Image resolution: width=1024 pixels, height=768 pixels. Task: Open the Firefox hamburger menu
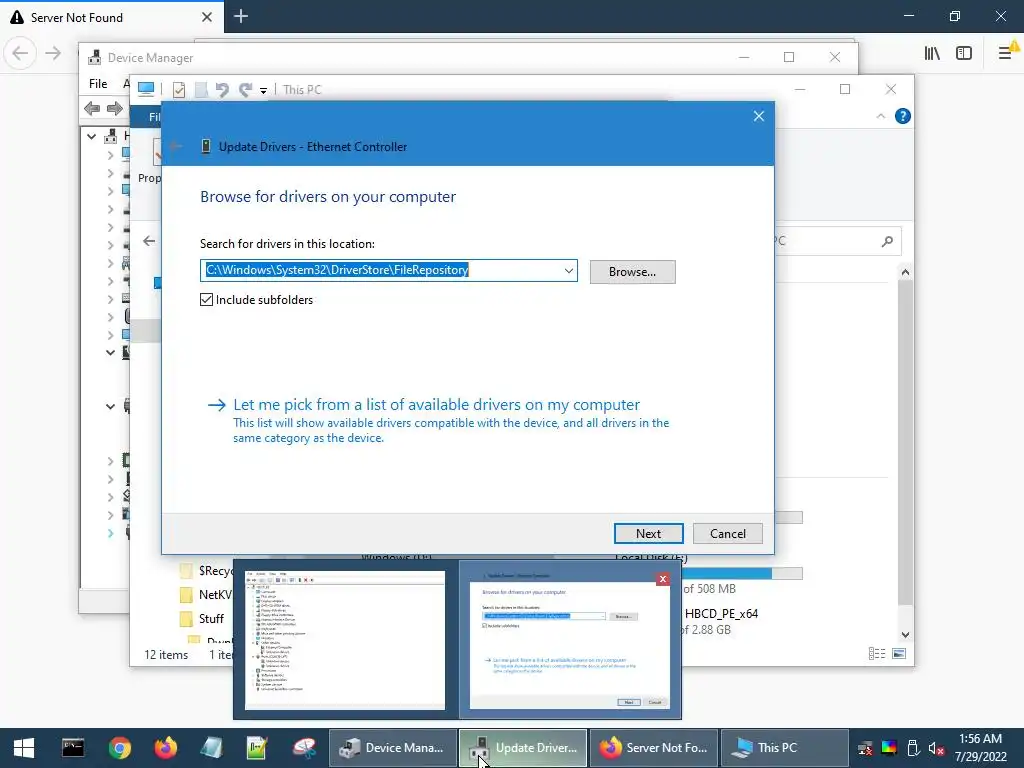point(1005,53)
